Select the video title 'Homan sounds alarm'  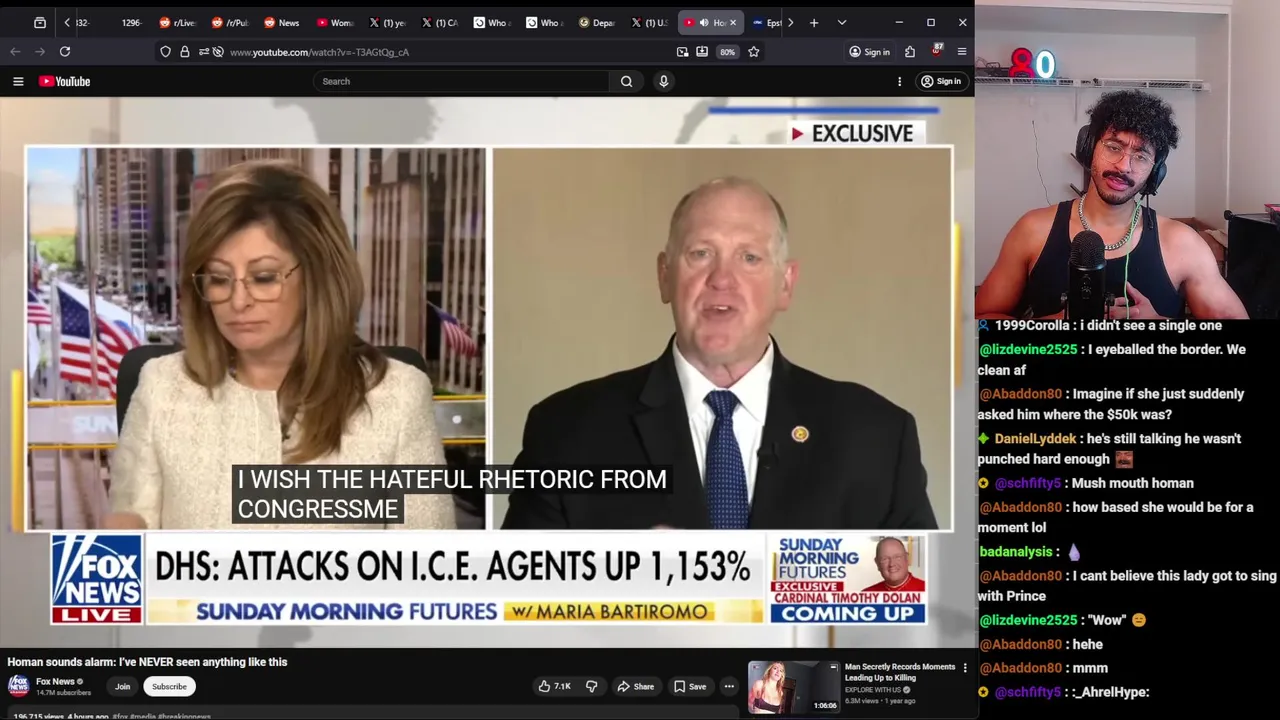(147, 662)
